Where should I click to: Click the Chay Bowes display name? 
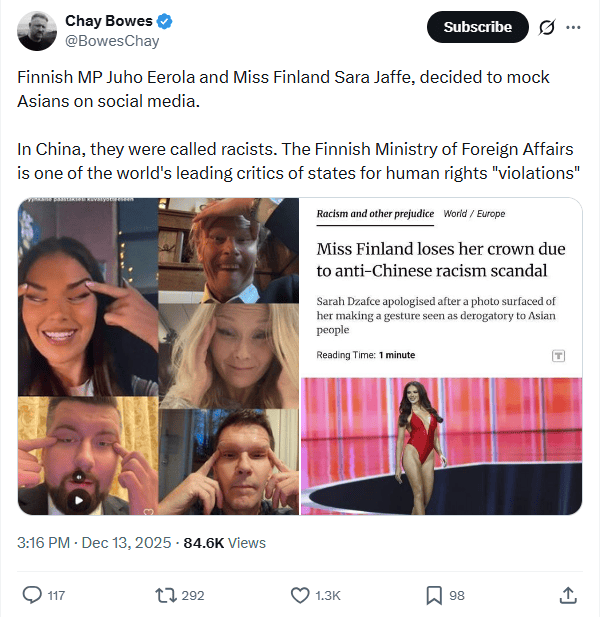[109, 21]
